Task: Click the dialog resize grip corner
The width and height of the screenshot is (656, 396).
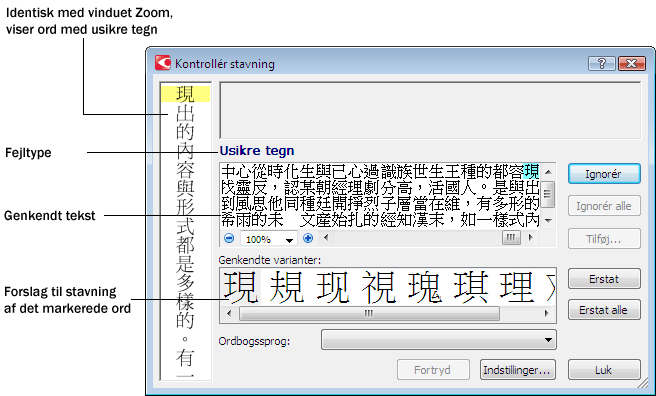Action: 642,383
